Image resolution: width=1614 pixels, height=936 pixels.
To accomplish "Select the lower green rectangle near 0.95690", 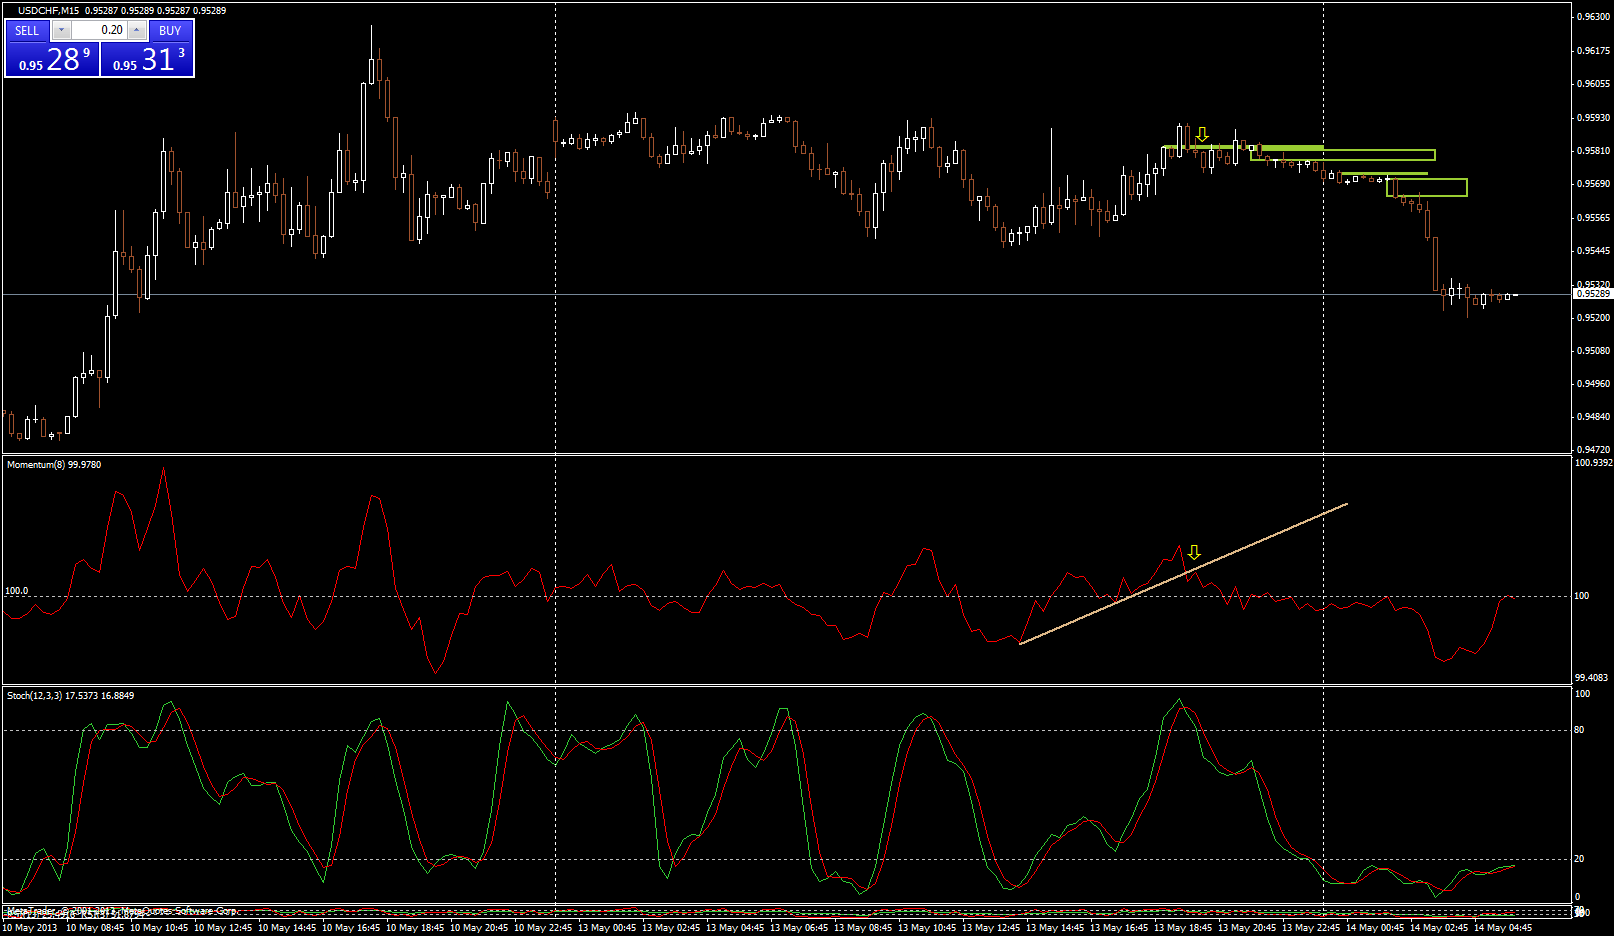I will coord(1428,186).
